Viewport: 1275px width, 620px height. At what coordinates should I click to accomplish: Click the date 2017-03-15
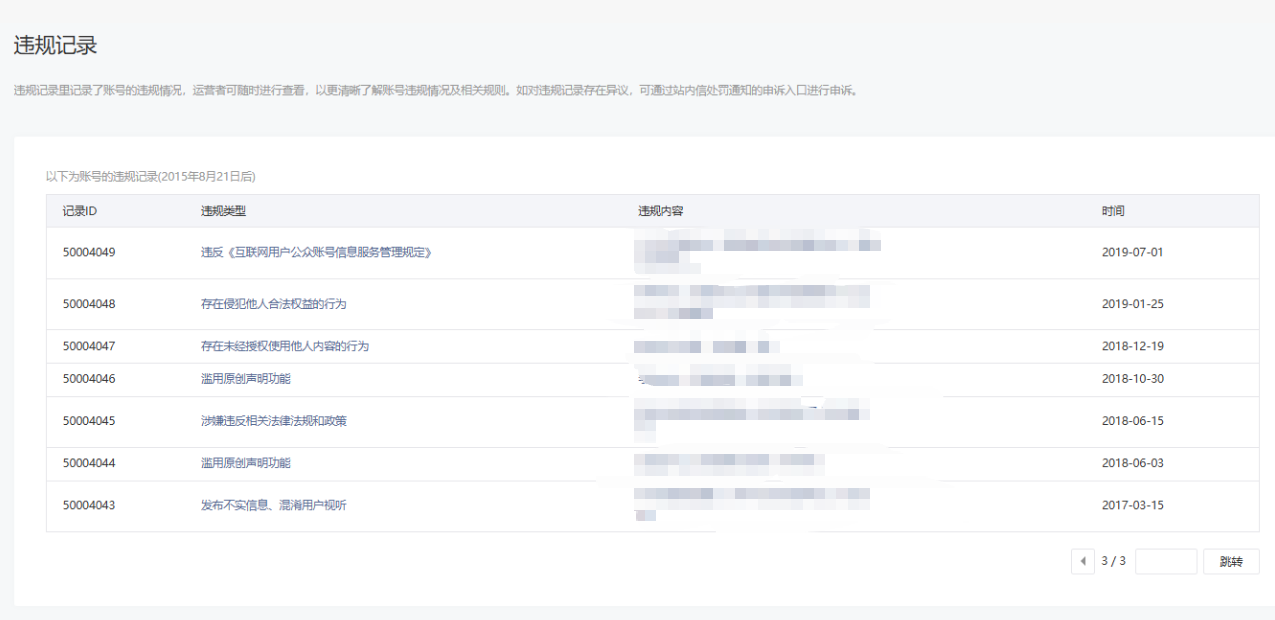click(x=1133, y=505)
